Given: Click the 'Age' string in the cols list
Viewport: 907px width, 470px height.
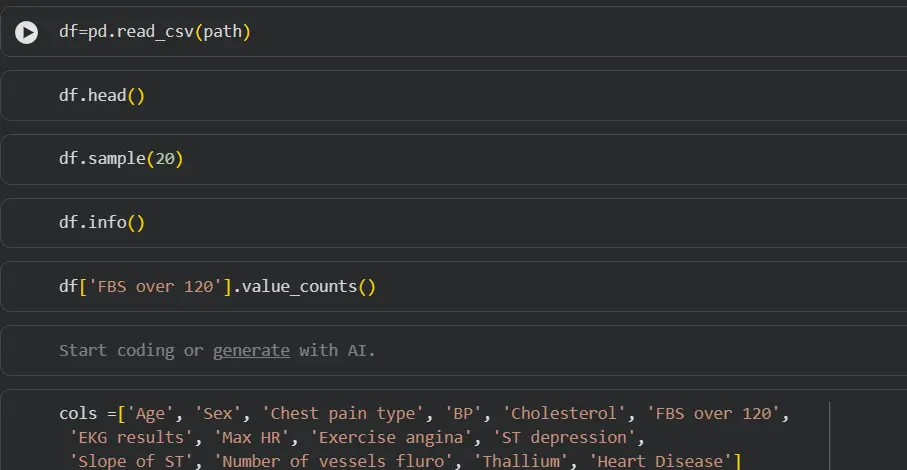Looking at the screenshot, I should click(150, 413).
